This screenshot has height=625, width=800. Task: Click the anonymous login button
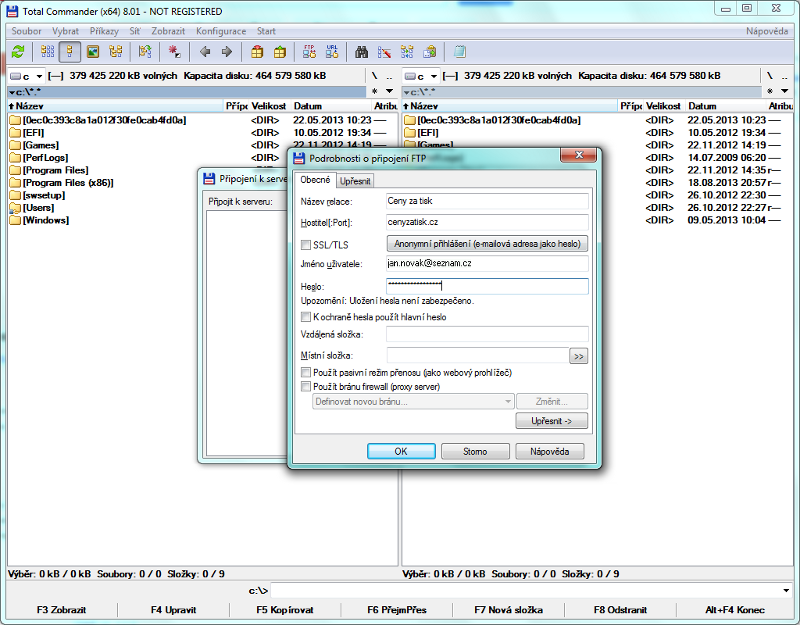(487, 244)
